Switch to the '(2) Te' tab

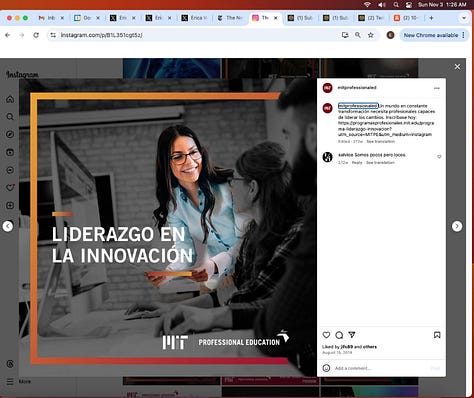(371, 18)
